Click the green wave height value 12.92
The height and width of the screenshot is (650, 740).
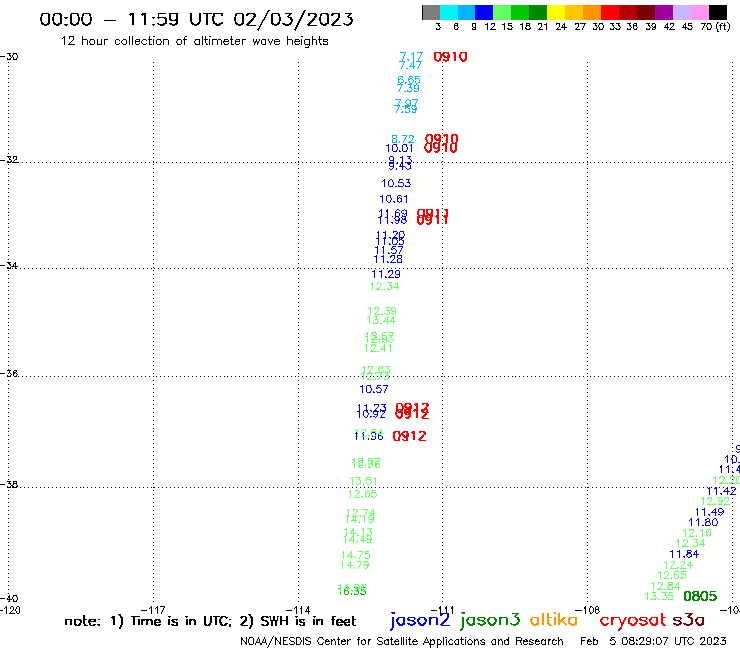tap(715, 501)
